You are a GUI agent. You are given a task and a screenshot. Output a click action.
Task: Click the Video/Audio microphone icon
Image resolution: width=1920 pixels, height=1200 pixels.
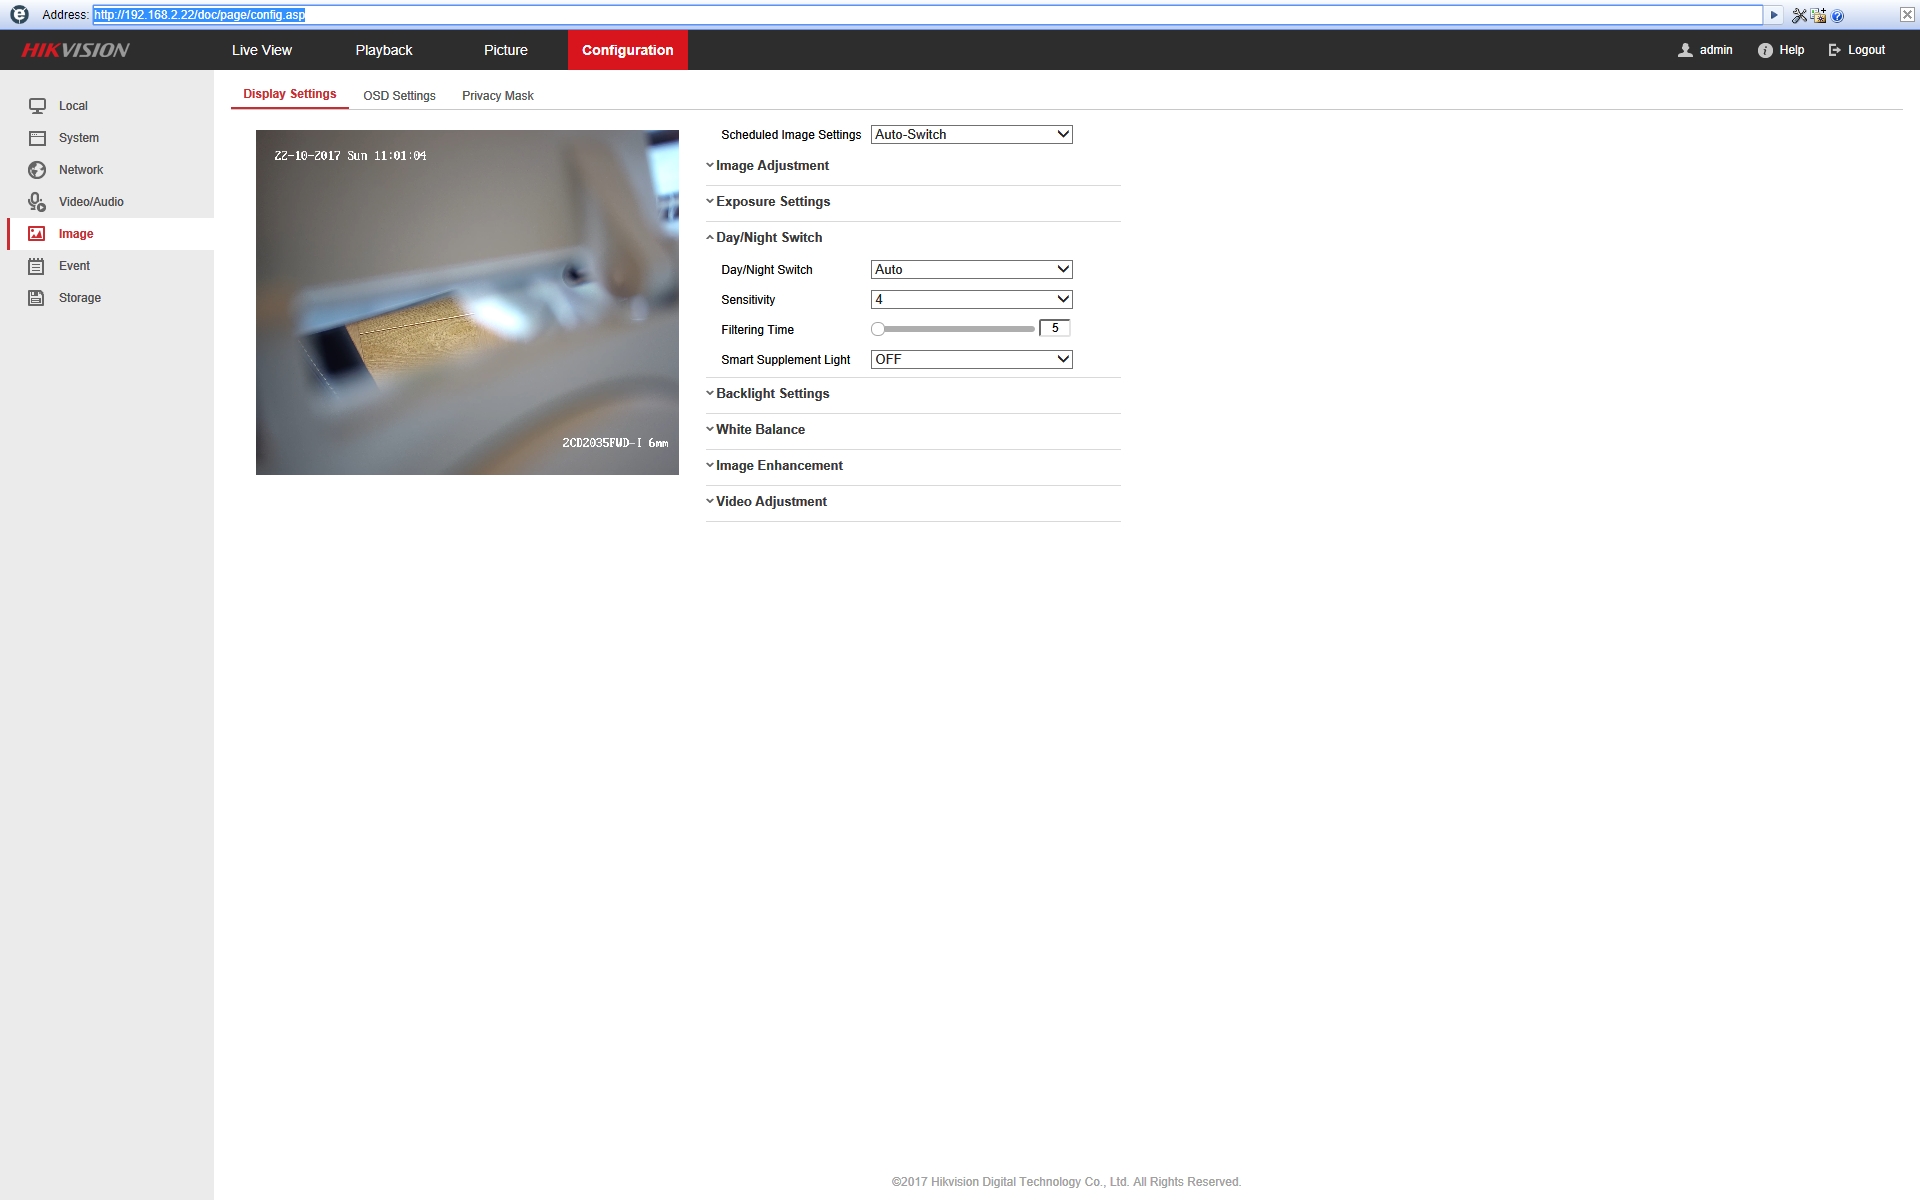click(37, 202)
